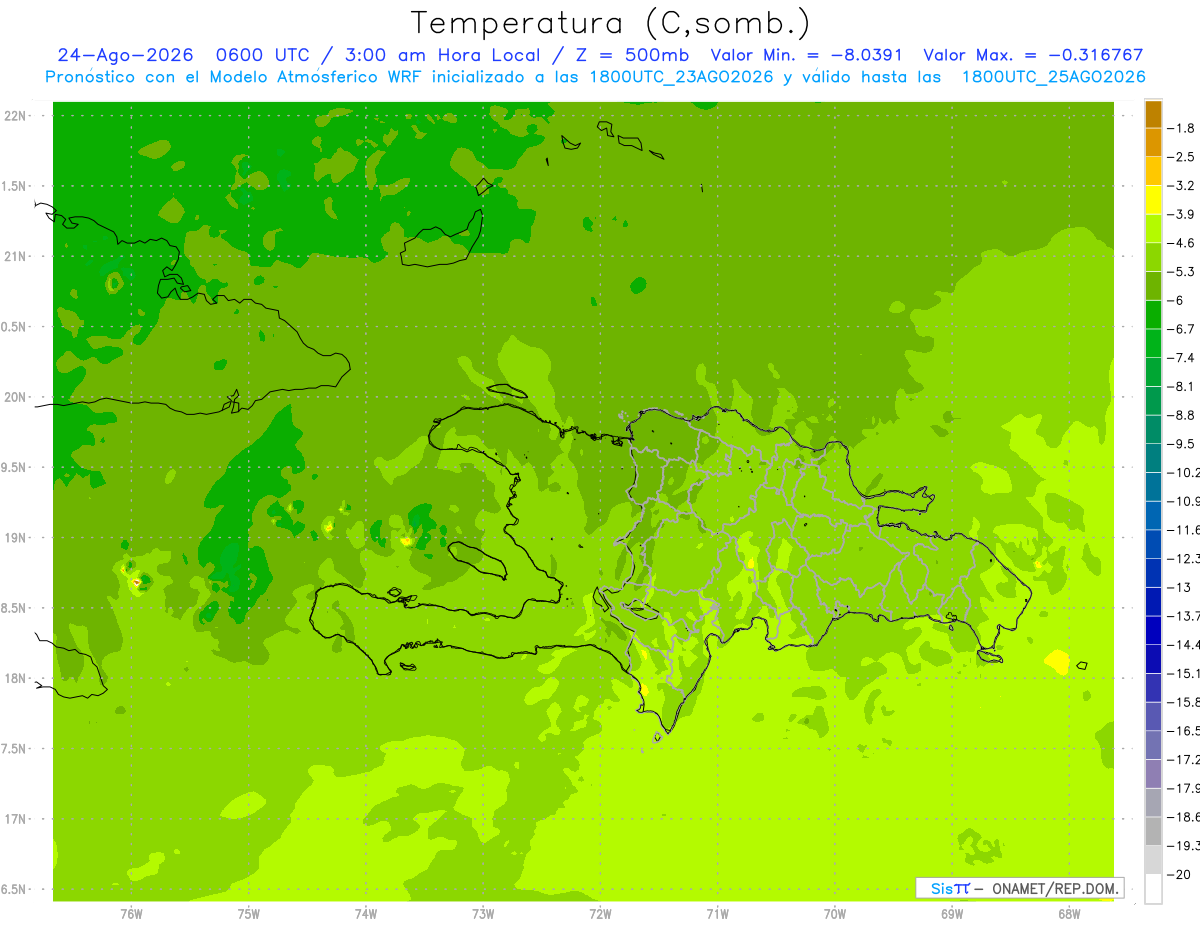Click the "-20" color scale value
Viewport: 1200px width, 927px height.
pyautogui.click(x=1178, y=874)
